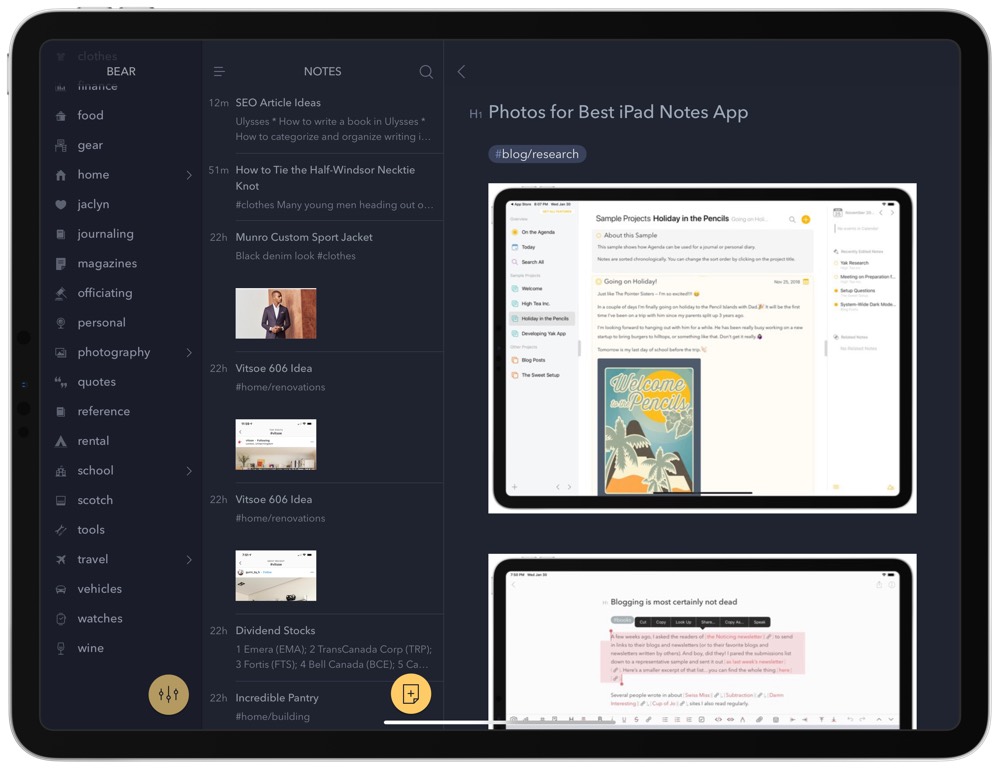This screenshot has height=770, width=1000.
Task: Select the home tag house icon
Action: (x=61, y=175)
